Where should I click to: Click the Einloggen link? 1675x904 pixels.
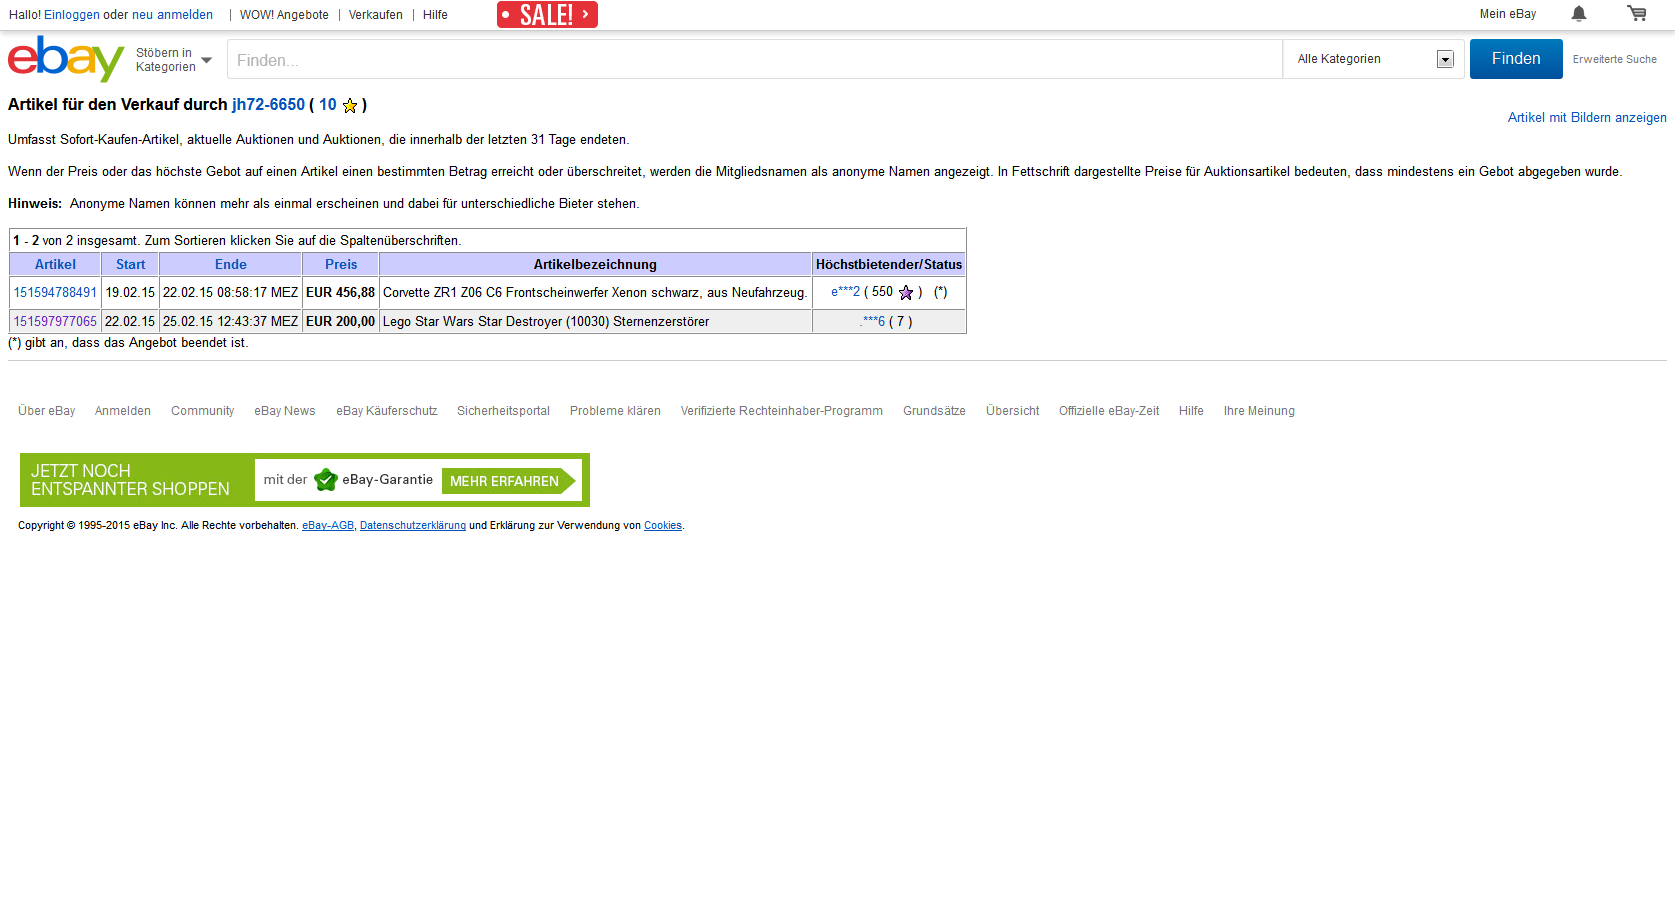click(72, 15)
